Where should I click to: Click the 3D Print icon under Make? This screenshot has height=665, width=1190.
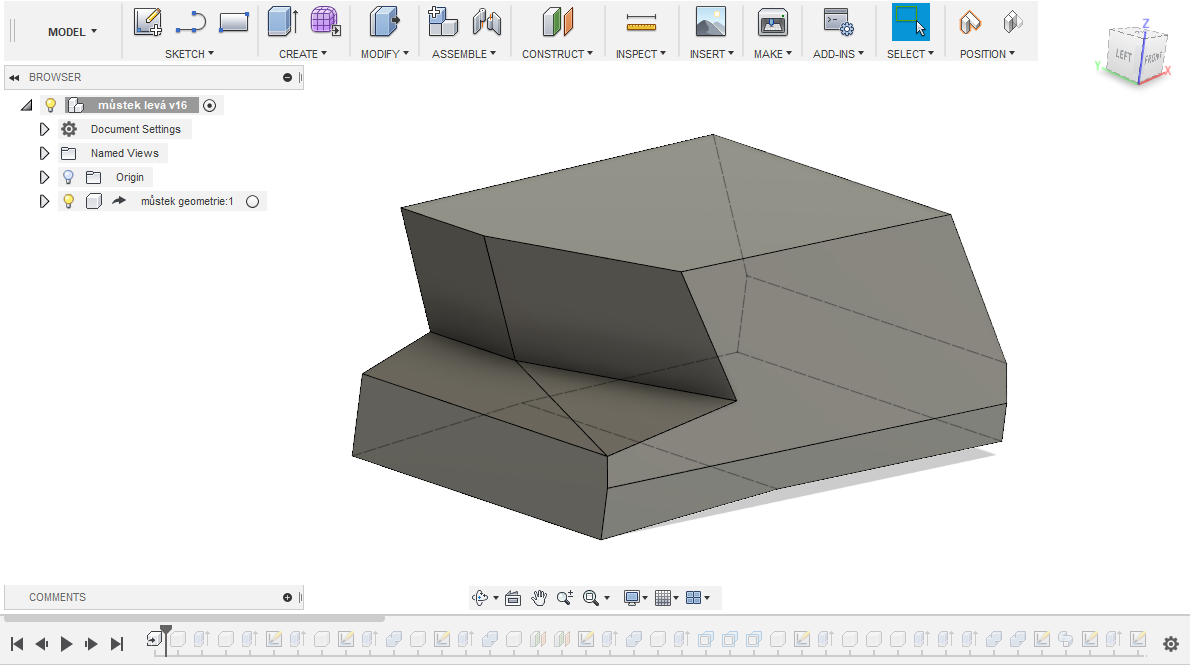tap(772, 21)
